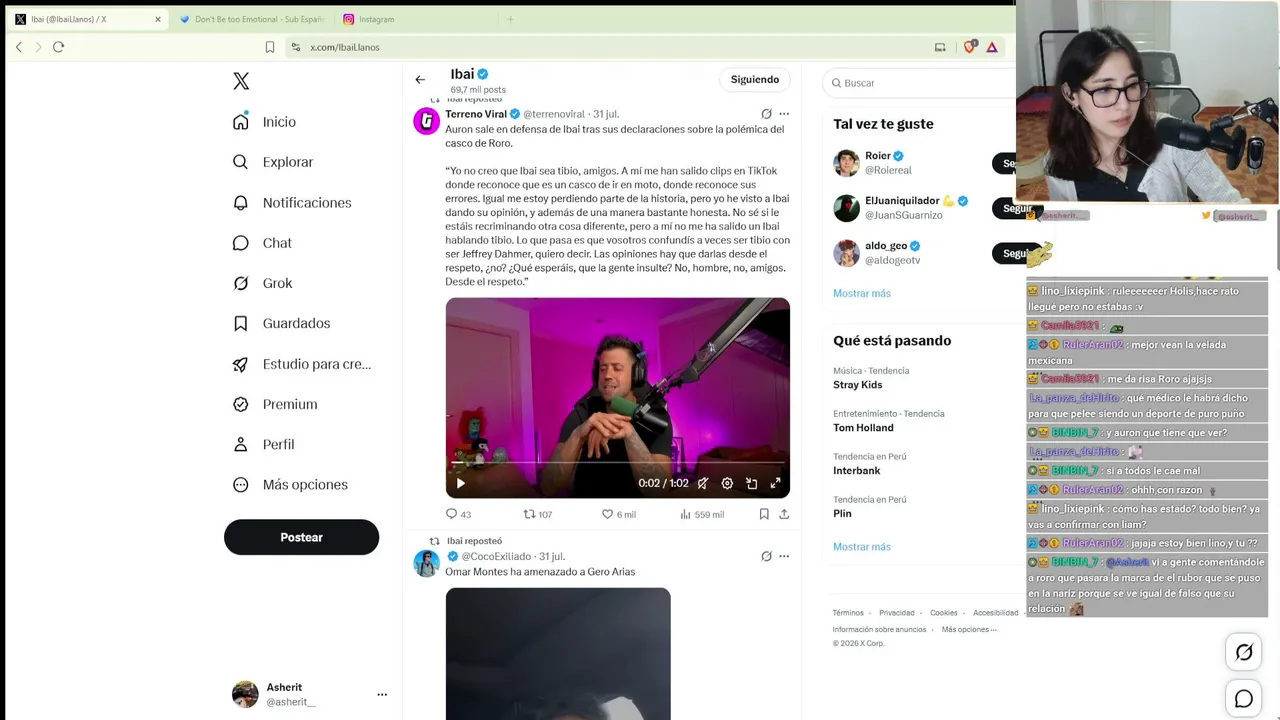Switch to Don't Be too Emotional tab

click(252, 19)
